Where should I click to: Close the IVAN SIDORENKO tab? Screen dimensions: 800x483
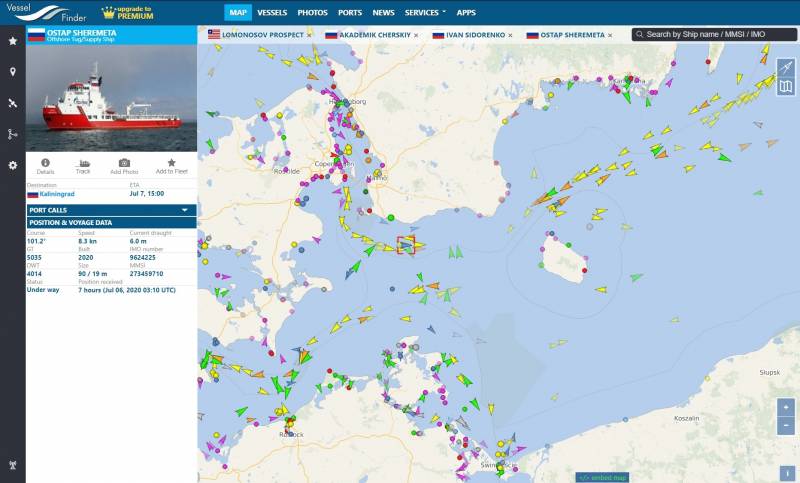[x=511, y=35]
